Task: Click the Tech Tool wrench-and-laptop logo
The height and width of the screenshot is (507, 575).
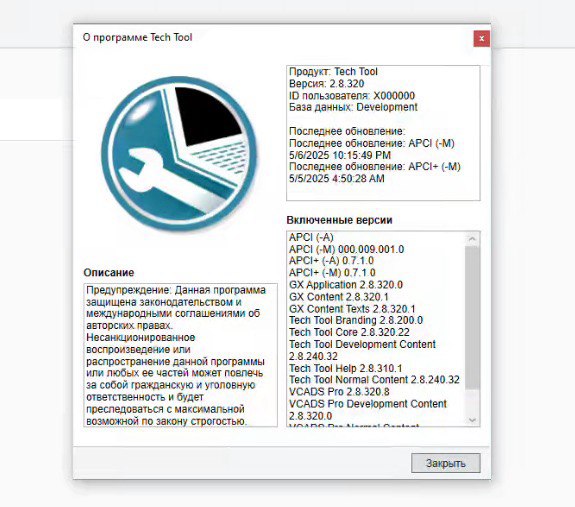Action: (x=179, y=154)
